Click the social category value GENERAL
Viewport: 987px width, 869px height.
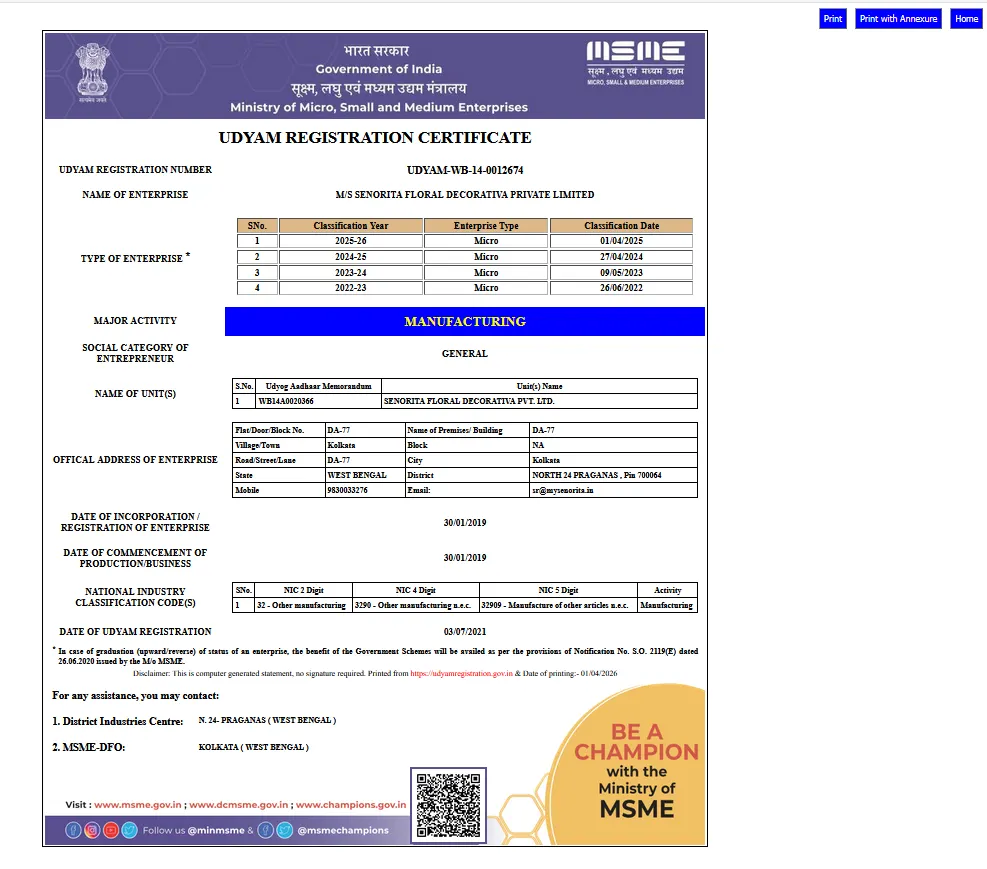point(465,354)
